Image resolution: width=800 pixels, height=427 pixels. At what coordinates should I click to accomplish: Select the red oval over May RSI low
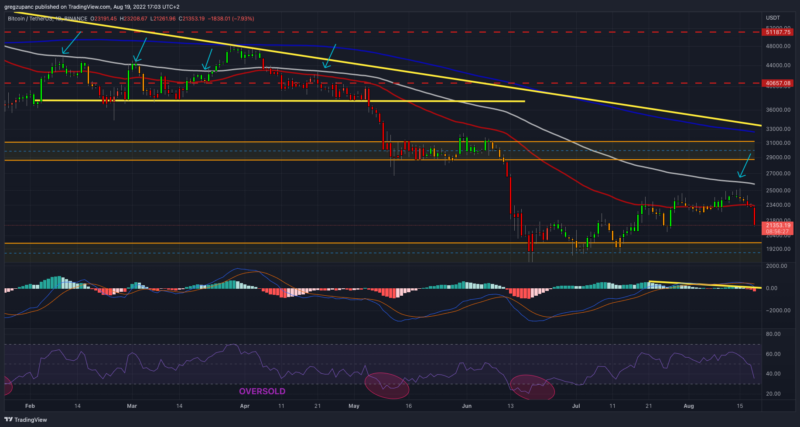pyautogui.click(x=387, y=382)
